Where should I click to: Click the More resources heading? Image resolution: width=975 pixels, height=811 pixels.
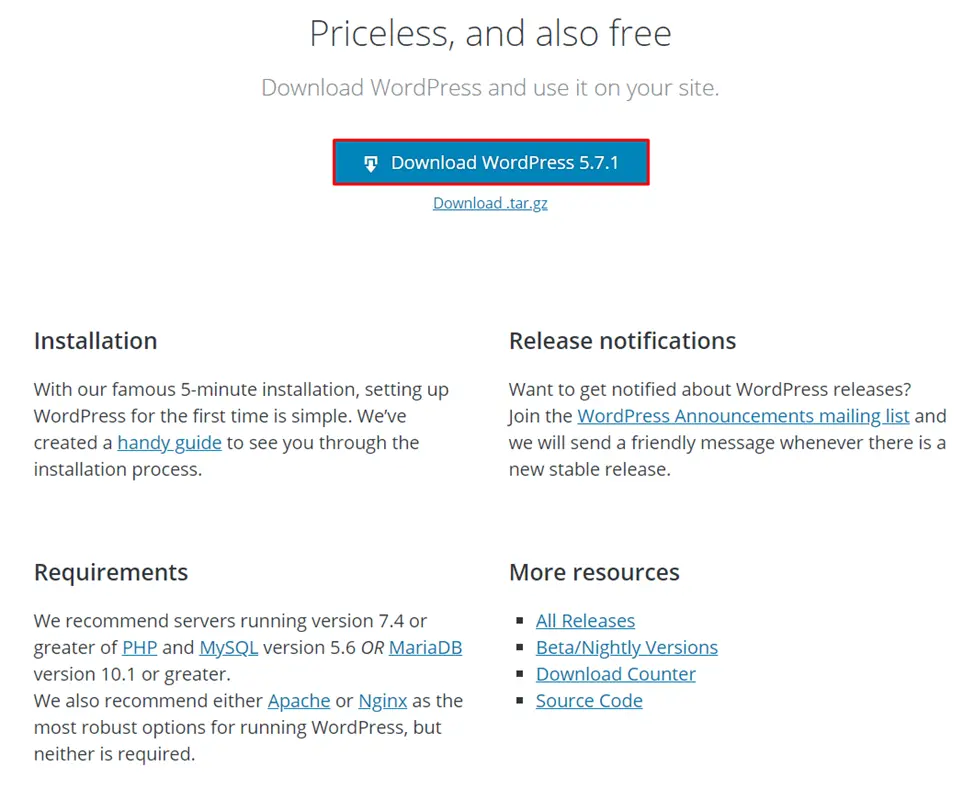point(593,572)
